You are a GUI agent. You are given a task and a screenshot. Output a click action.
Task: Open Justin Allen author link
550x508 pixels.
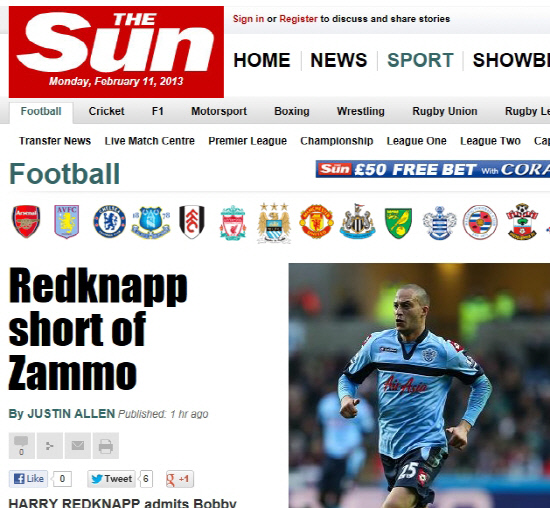71,414
